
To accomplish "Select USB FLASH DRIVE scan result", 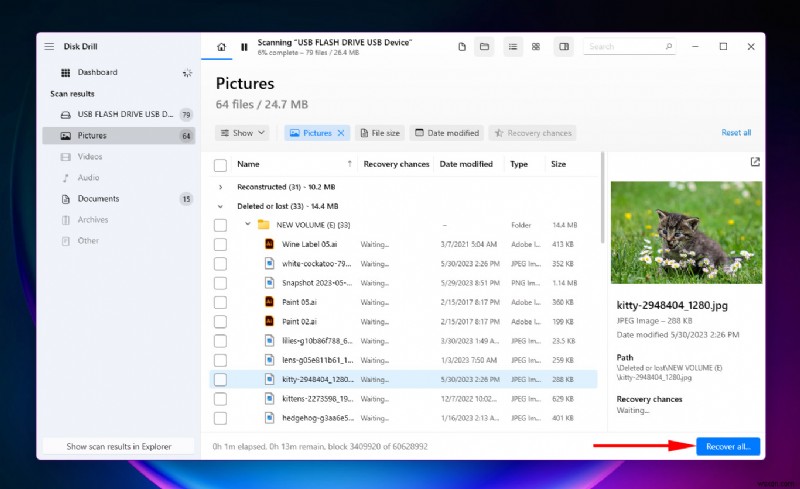I will (x=118, y=114).
